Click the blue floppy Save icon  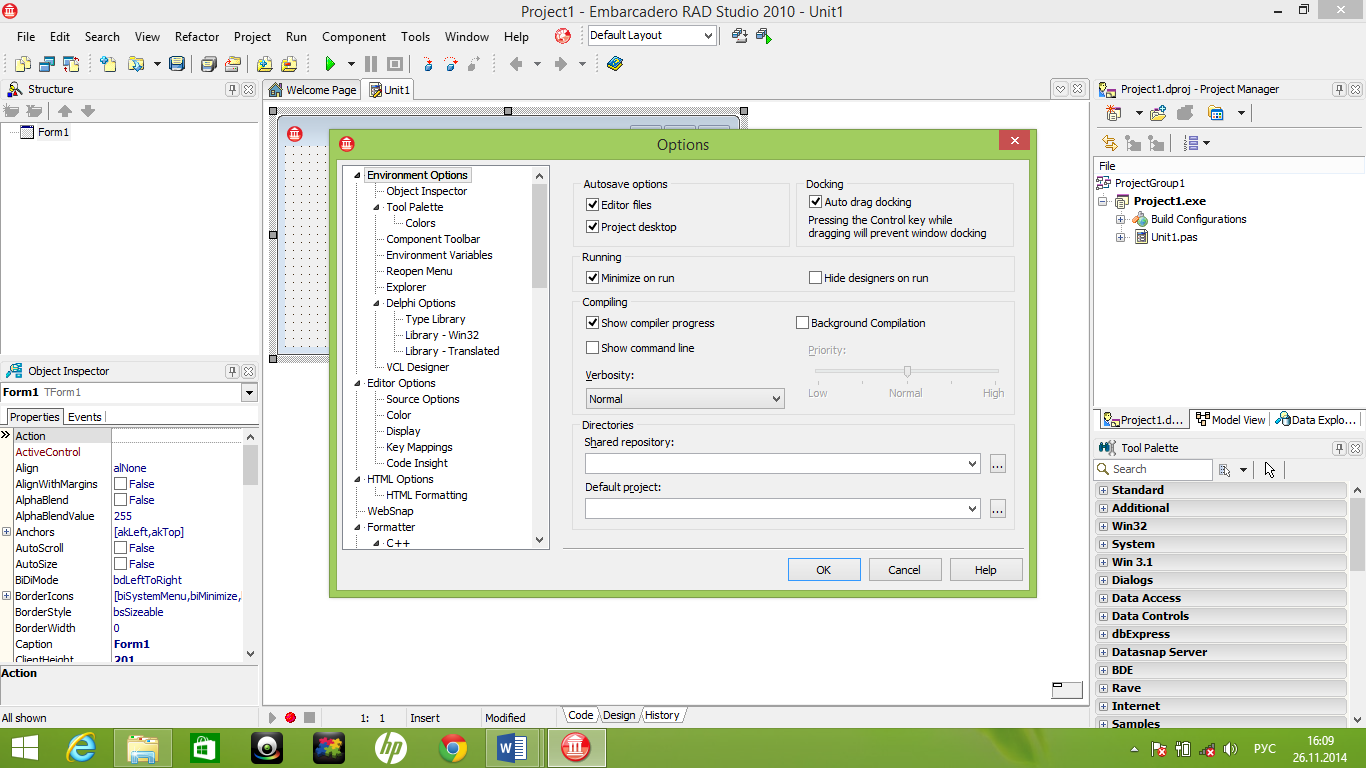tap(177, 64)
